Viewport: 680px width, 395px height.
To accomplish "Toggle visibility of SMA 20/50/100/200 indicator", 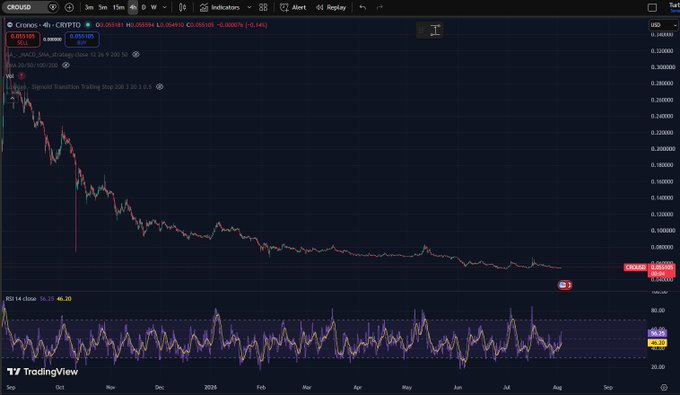I will pos(66,65).
